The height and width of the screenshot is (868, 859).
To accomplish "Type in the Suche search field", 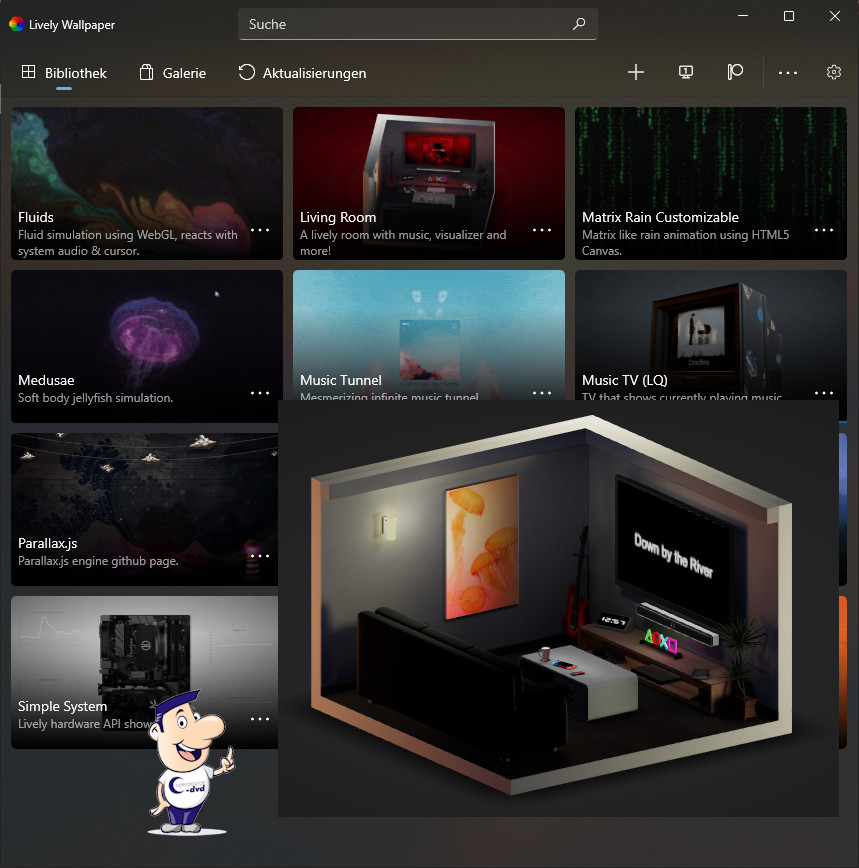I will coord(400,24).
